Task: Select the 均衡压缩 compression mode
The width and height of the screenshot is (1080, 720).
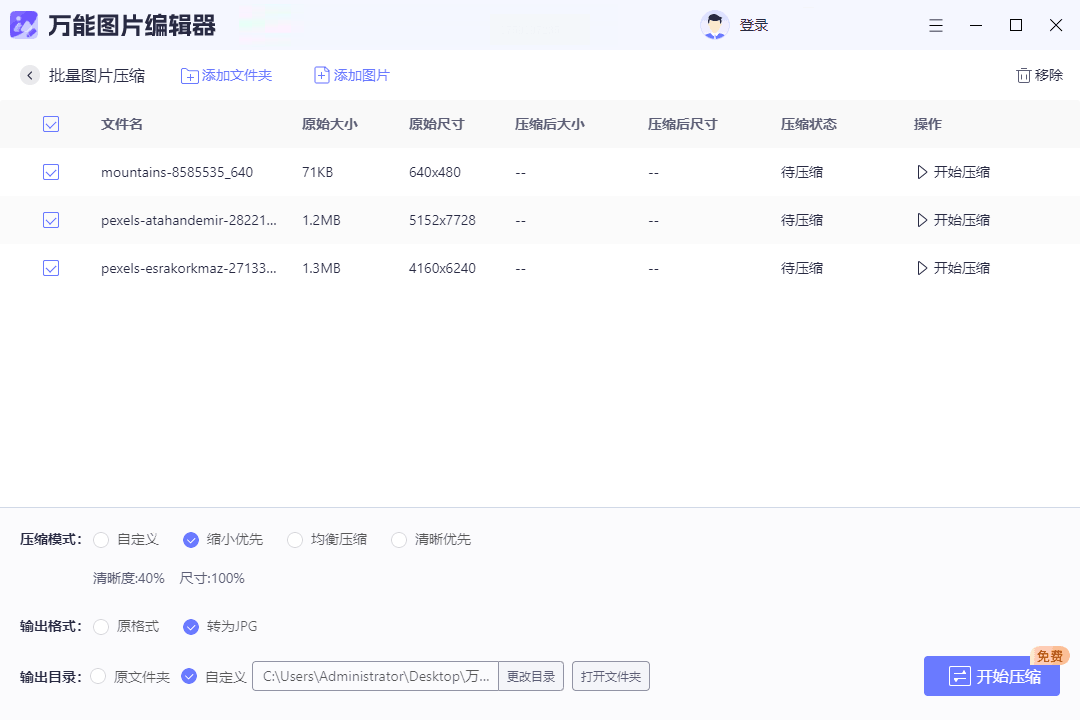Action: [x=295, y=540]
